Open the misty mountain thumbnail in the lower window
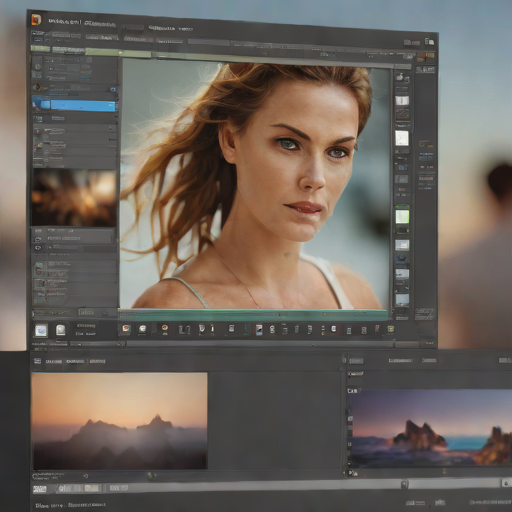The image size is (512, 512). click(x=119, y=421)
